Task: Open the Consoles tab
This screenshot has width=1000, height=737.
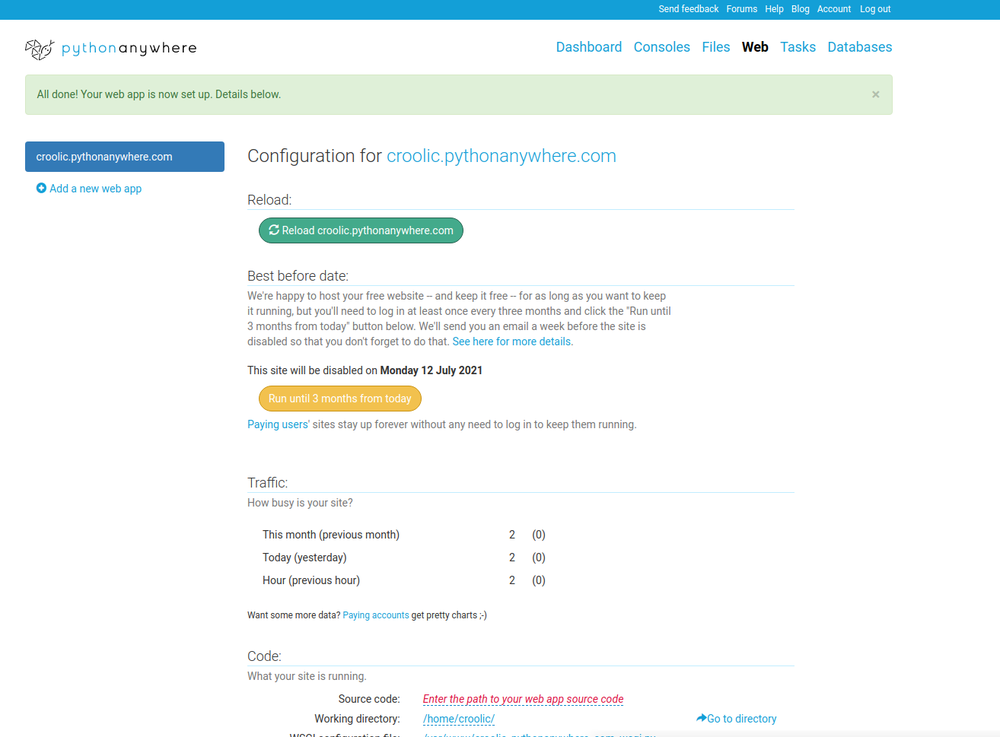Action: click(661, 47)
